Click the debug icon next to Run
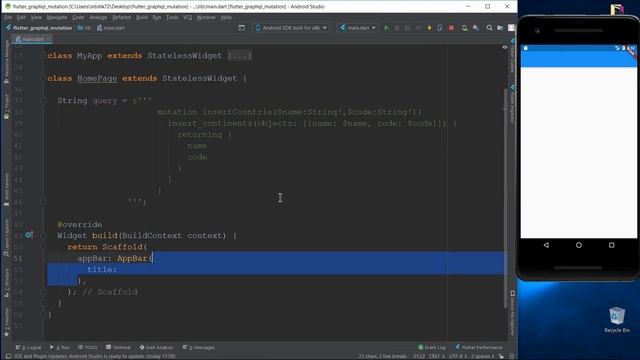This screenshot has height=360, width=640. coord(397,28)
